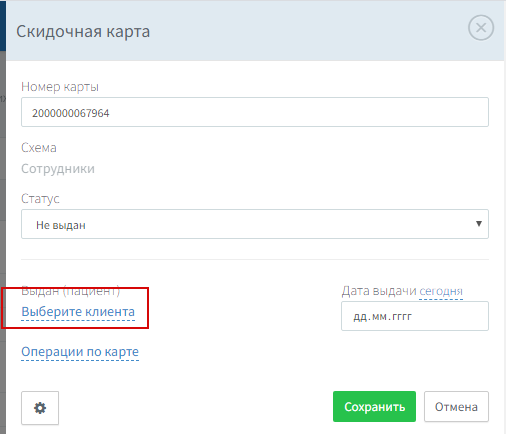Click the dark blue sidebar strip
Screen dimensions: 506x434
click(3, 25)
